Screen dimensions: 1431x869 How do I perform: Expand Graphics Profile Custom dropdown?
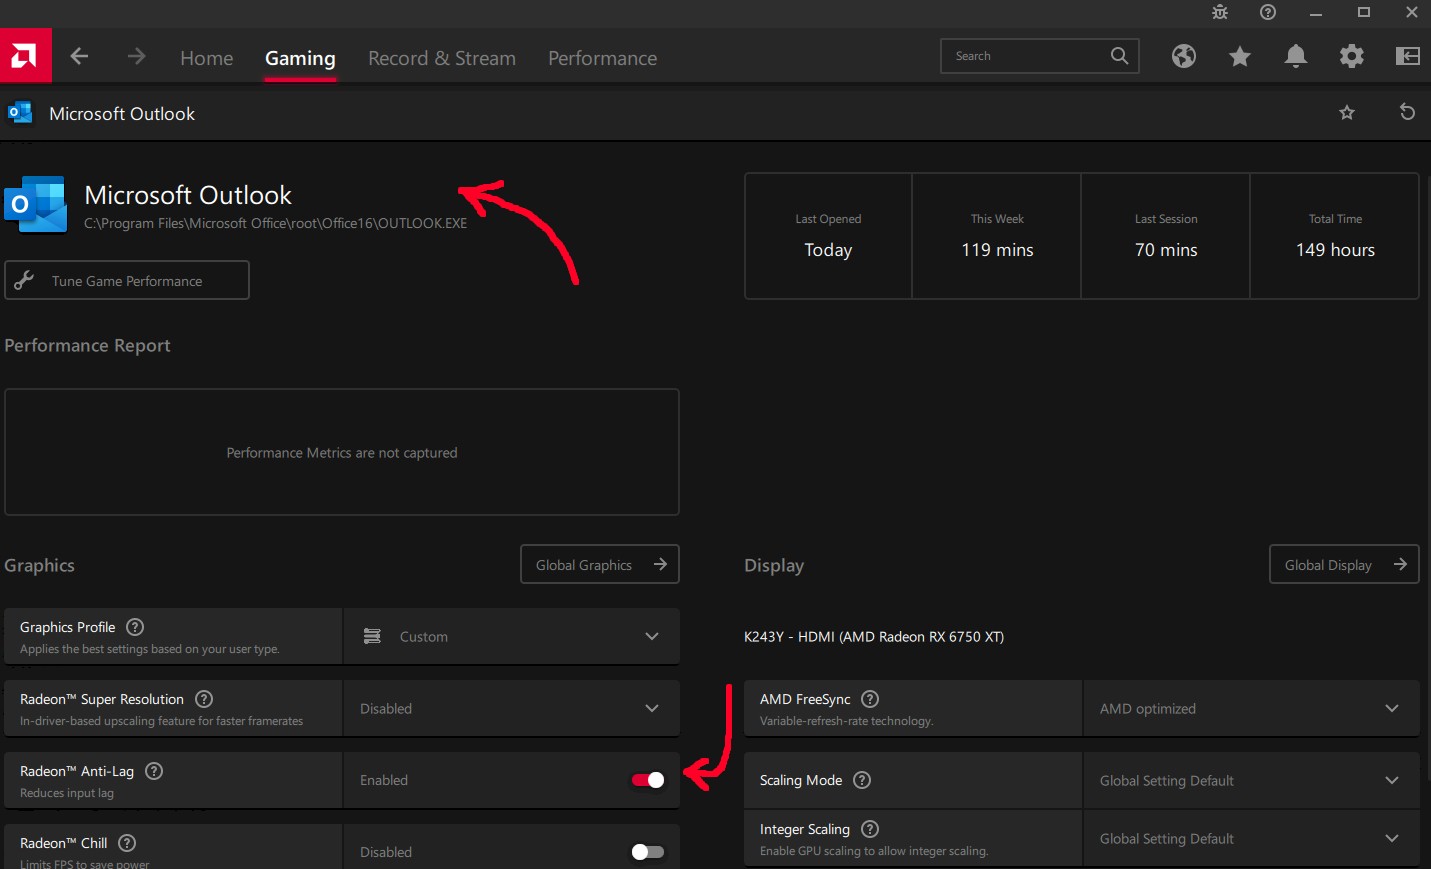[x=511, y=636]
